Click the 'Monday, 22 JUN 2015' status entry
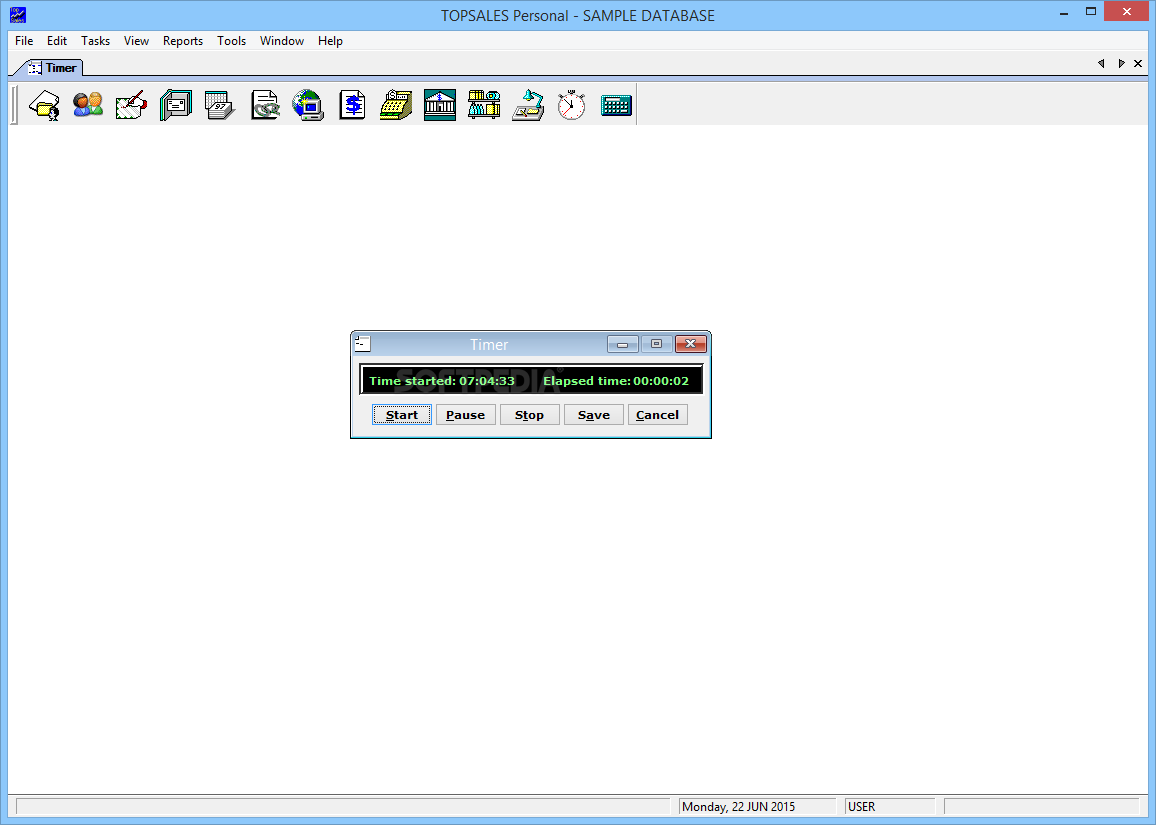The height and width of the screenshot is (825, 1156). coord(757,807)
